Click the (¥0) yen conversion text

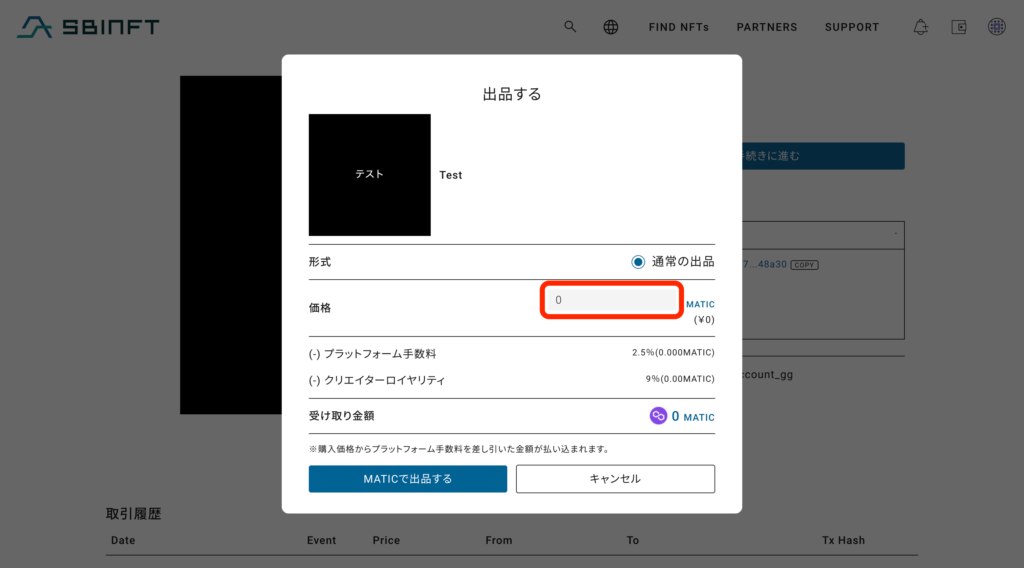coord(704,320)
